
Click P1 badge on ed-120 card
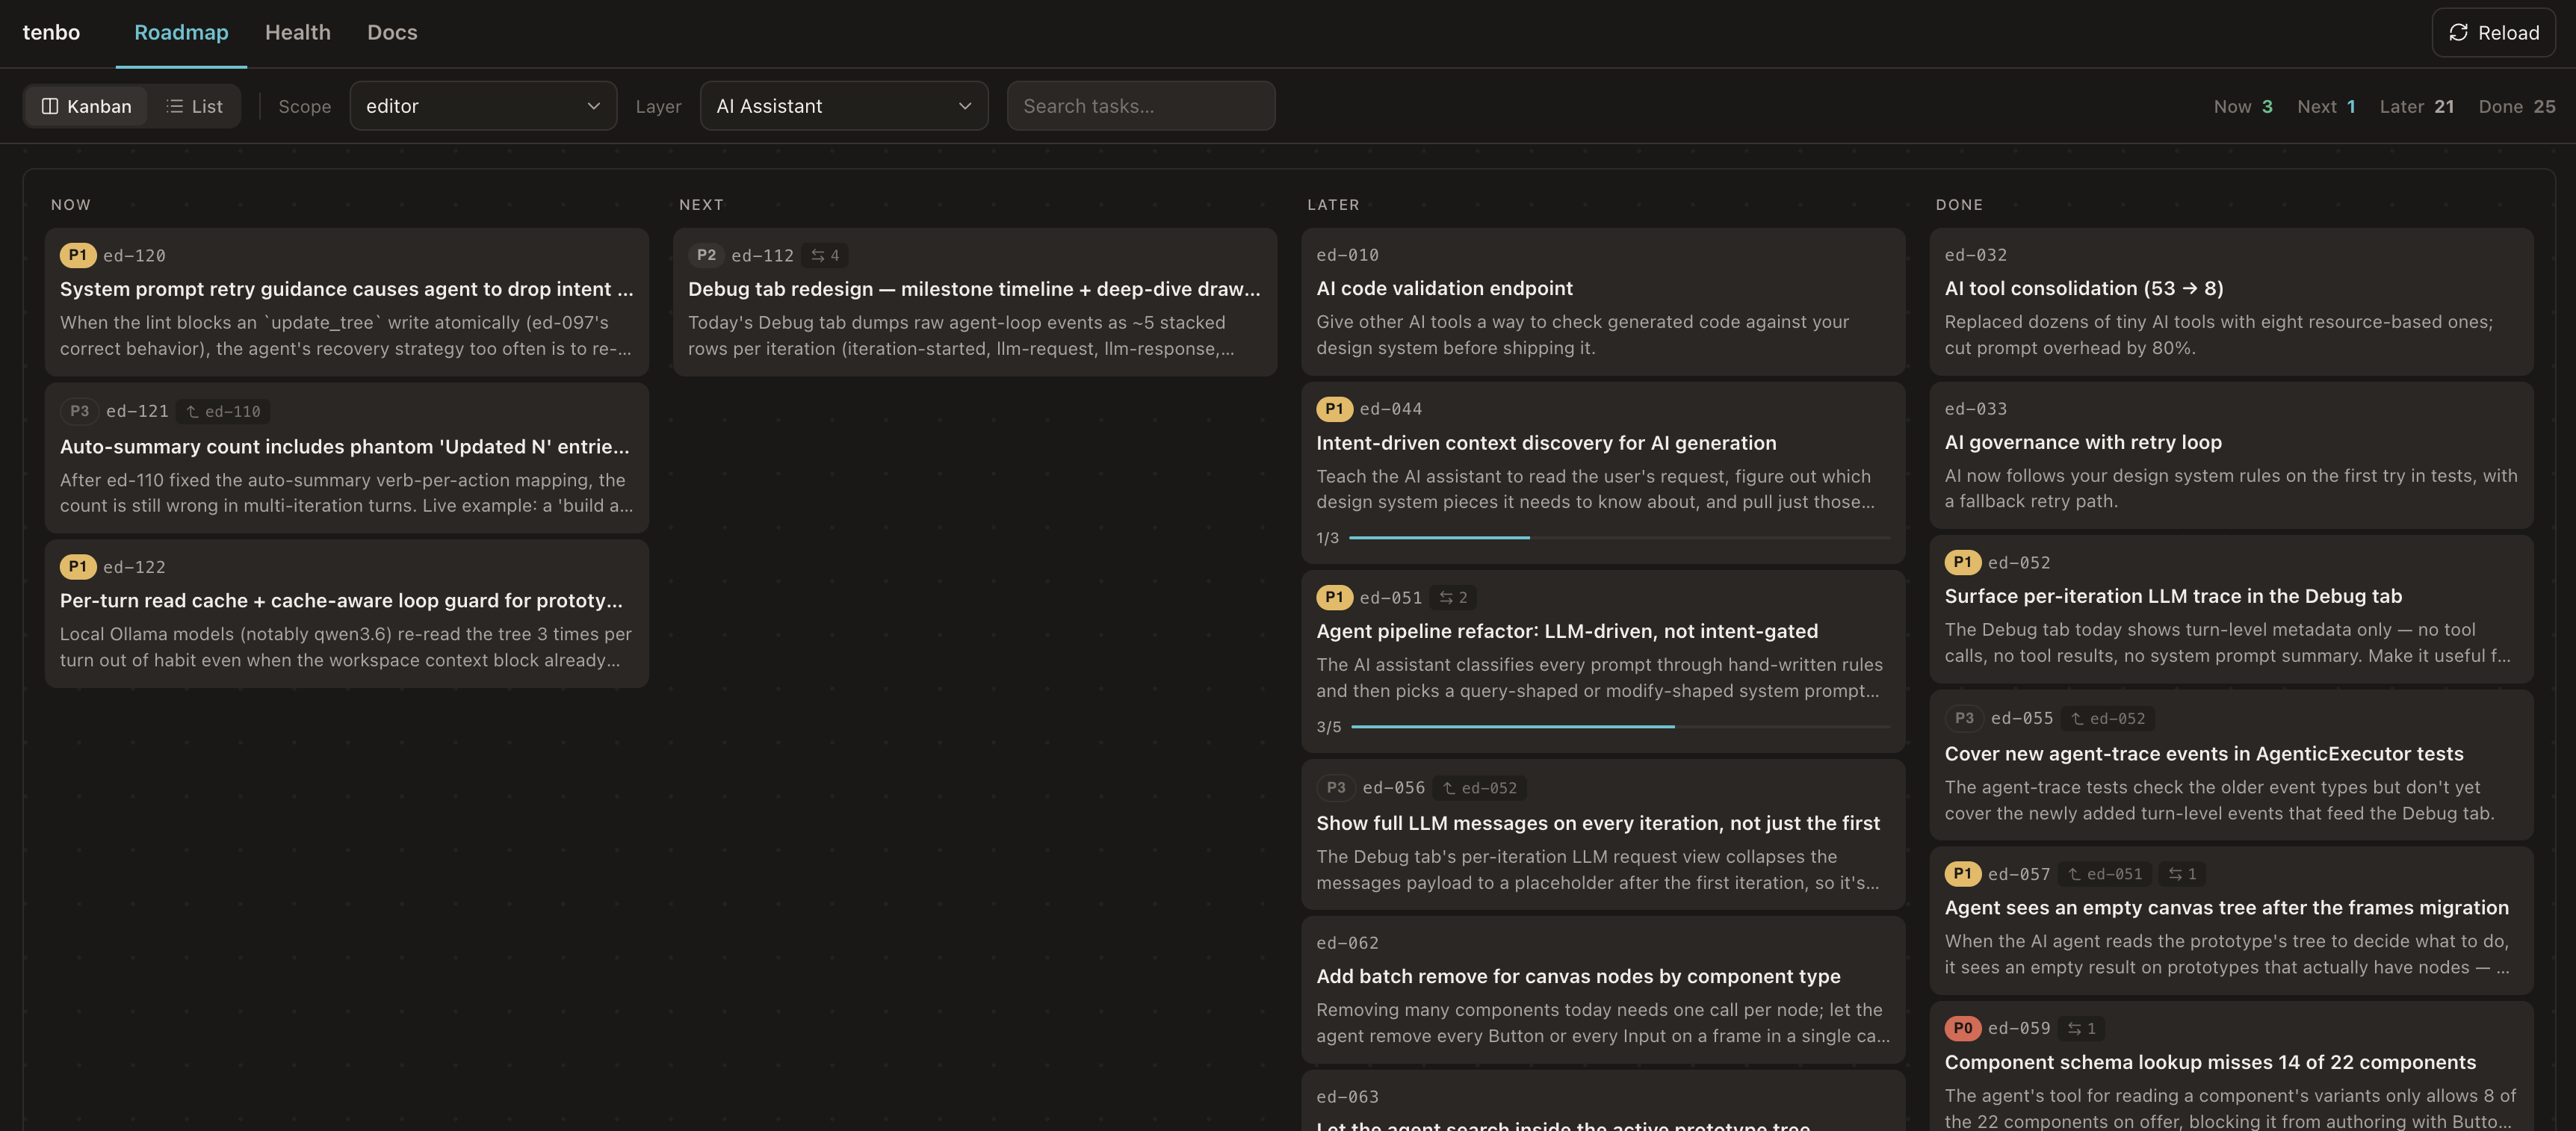(78, 255)
